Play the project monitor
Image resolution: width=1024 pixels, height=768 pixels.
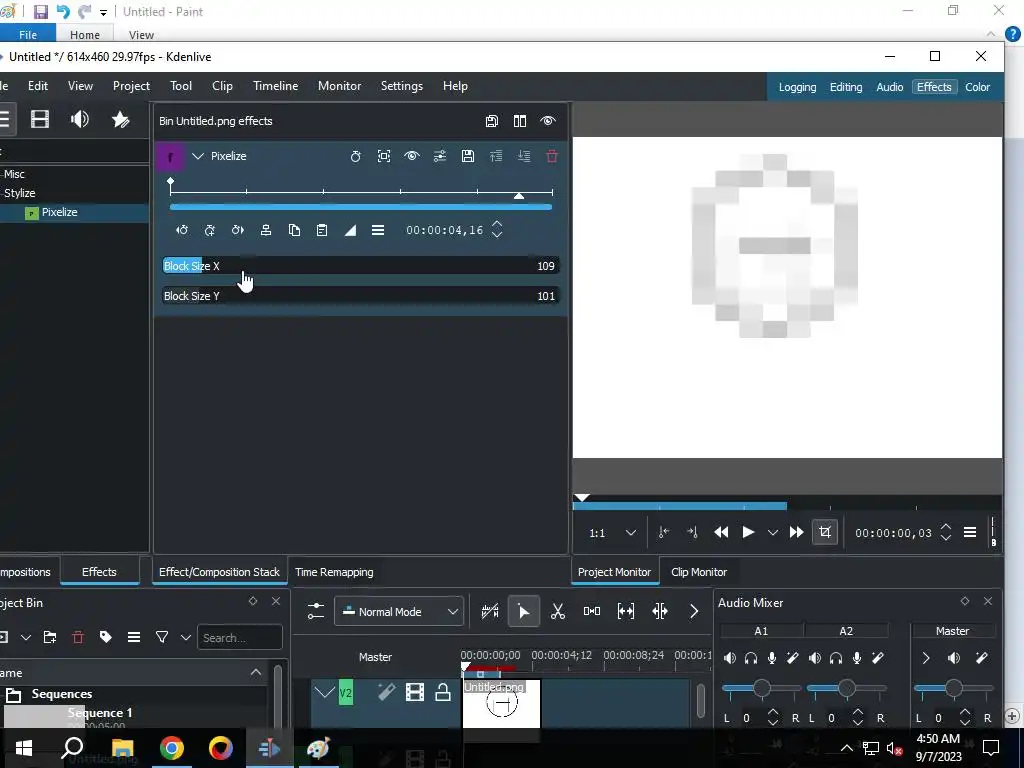(748, 532)
